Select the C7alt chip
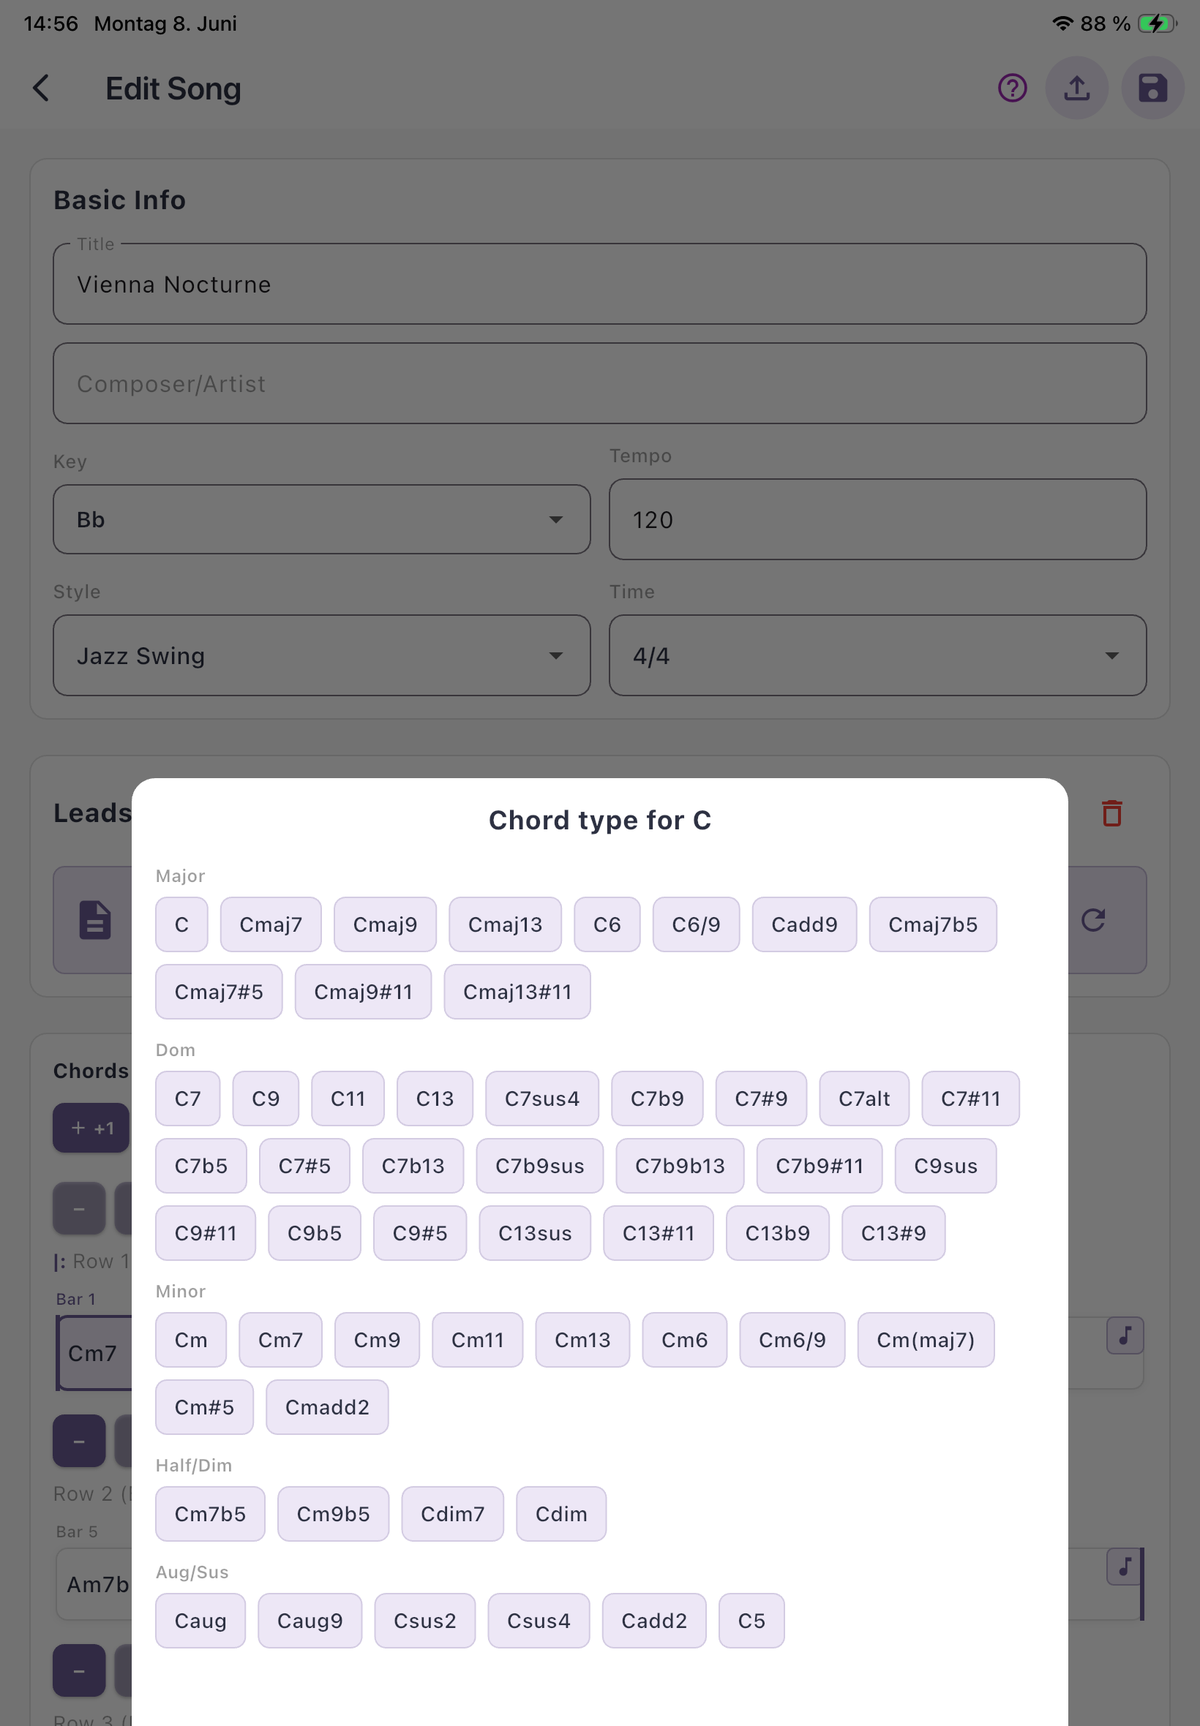This screenshot has width=1200, height=1726. 864,1098
